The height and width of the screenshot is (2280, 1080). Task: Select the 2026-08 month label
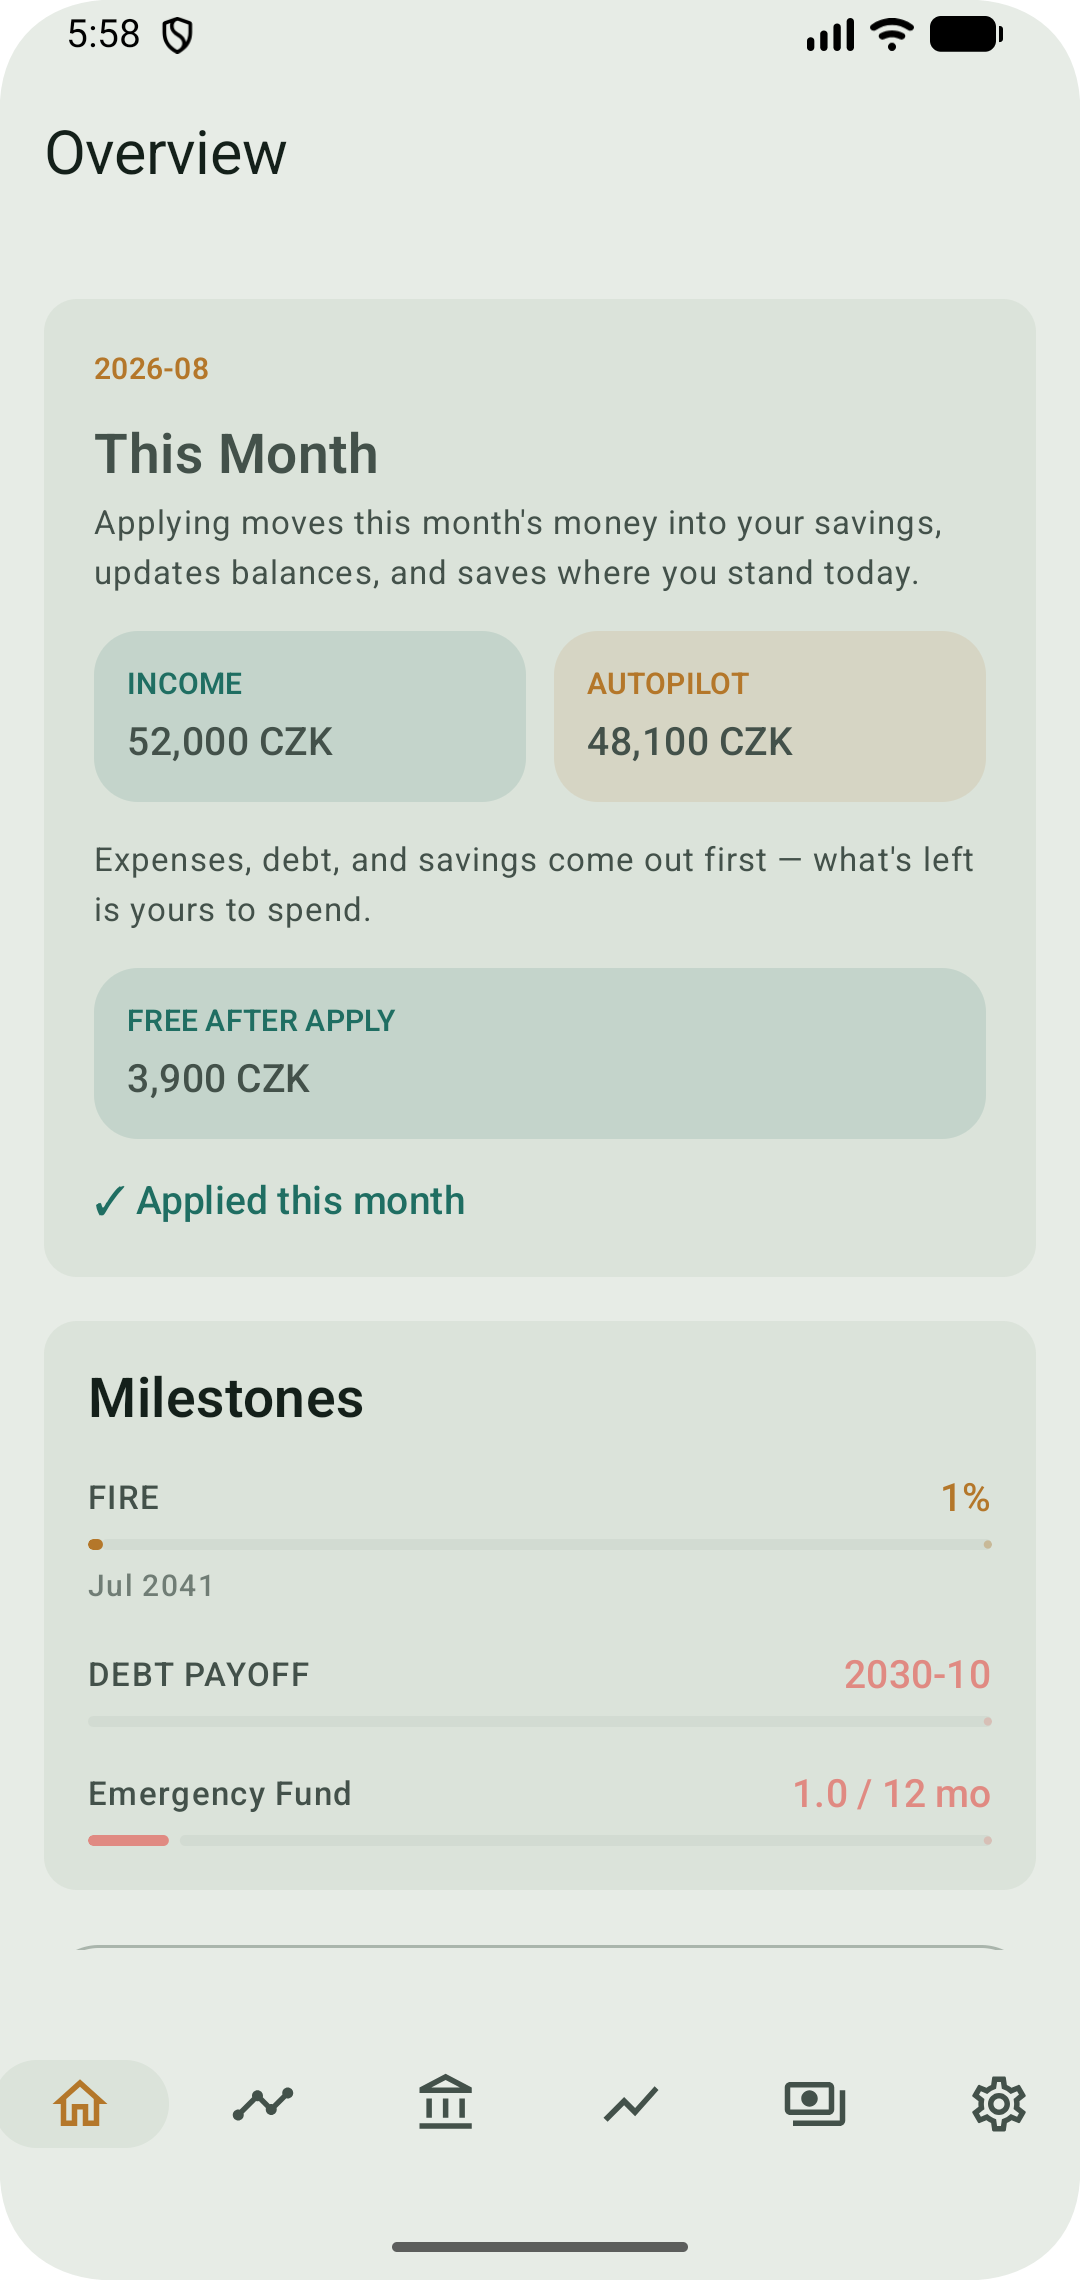click(x=152, y=369)
